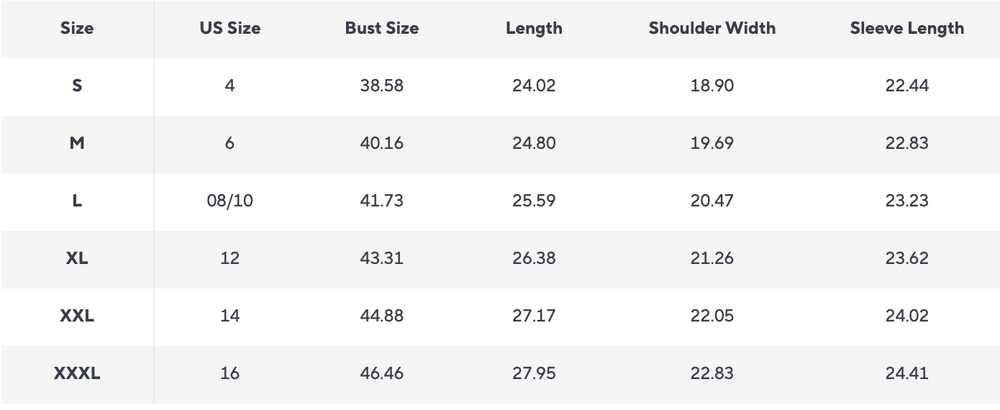Click the XXXL size row label

(x=77, y=374)
